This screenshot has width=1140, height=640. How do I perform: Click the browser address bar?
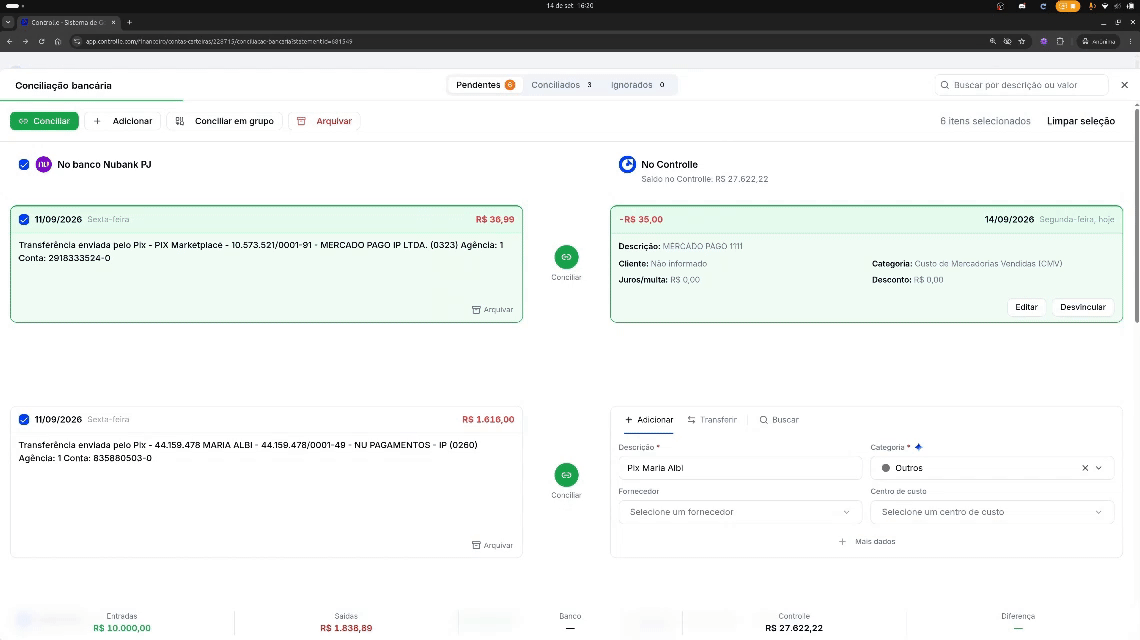point(529,41)
